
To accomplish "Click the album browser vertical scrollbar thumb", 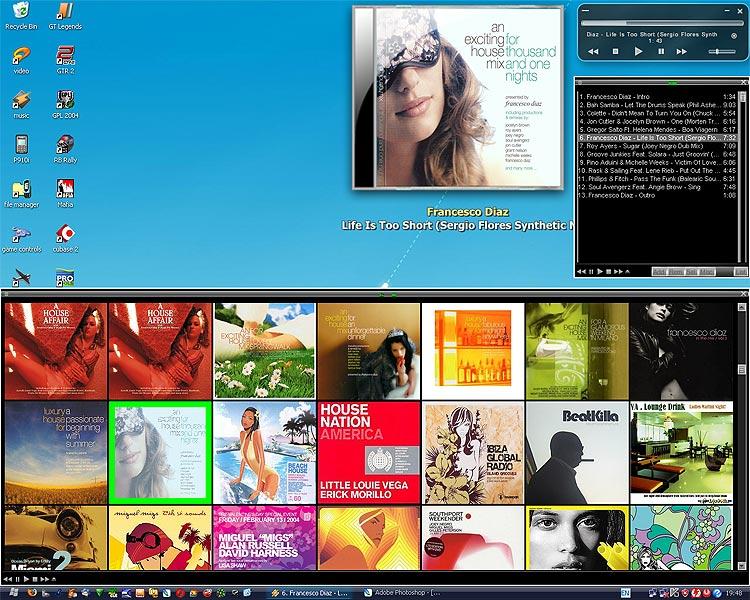I will coord(741,369).
